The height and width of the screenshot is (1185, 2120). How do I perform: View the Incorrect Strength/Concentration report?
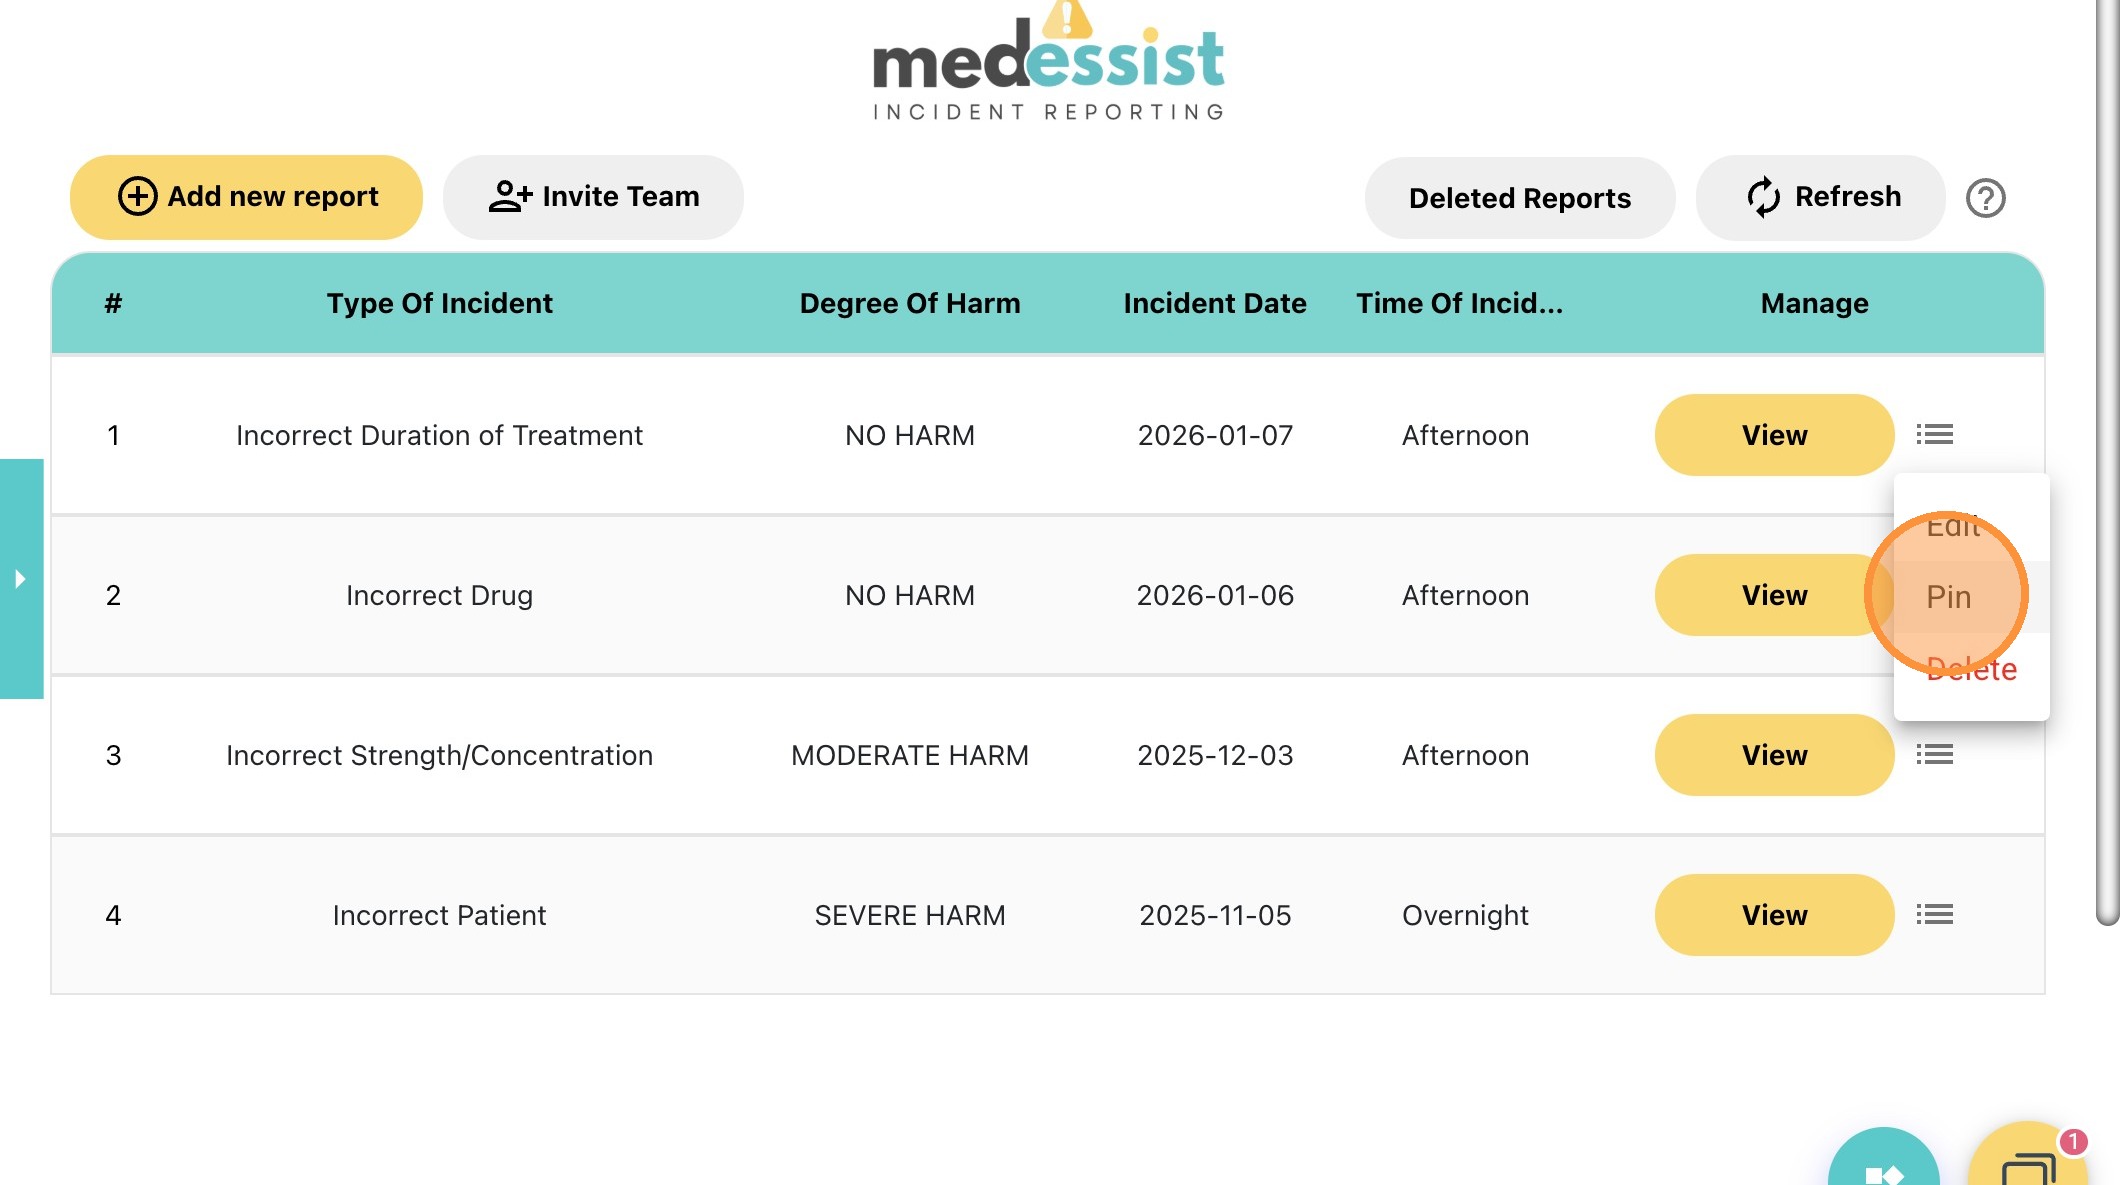coord(1774,755)
